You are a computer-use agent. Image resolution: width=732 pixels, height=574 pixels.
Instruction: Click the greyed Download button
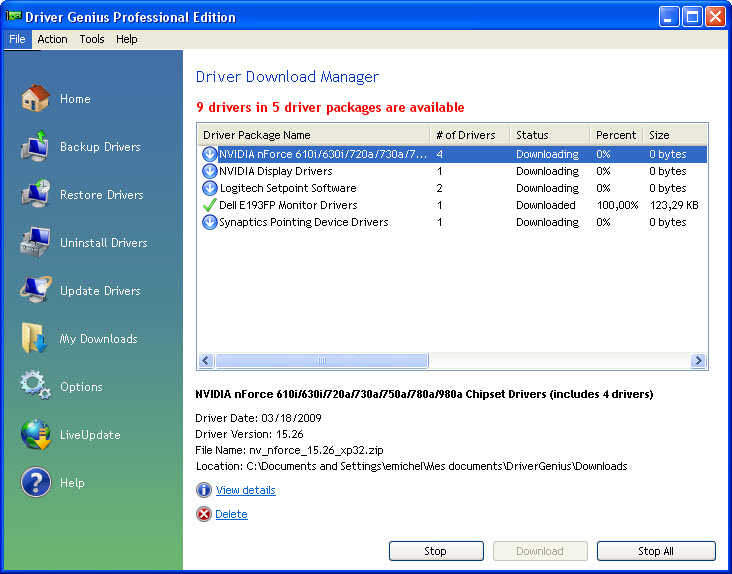[540, 551]
